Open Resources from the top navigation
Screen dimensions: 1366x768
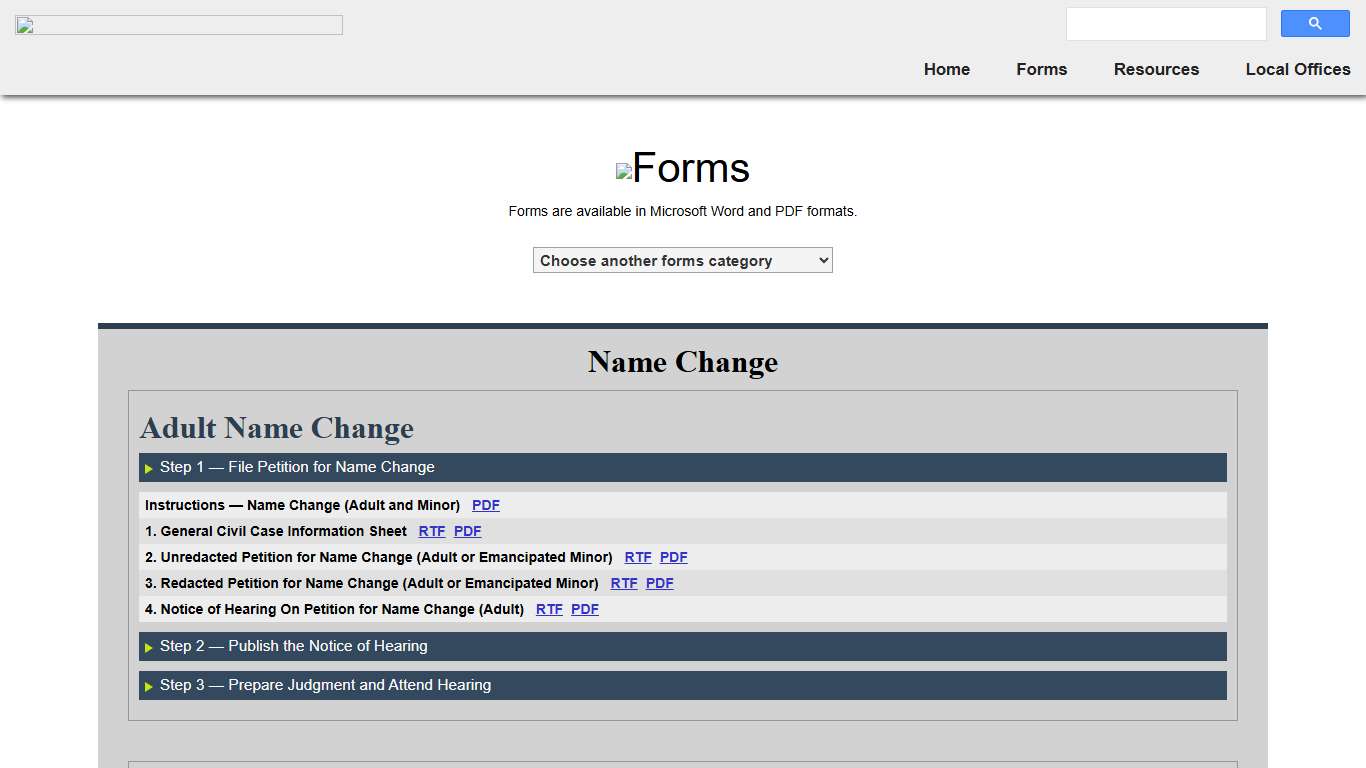(1156, 69)
